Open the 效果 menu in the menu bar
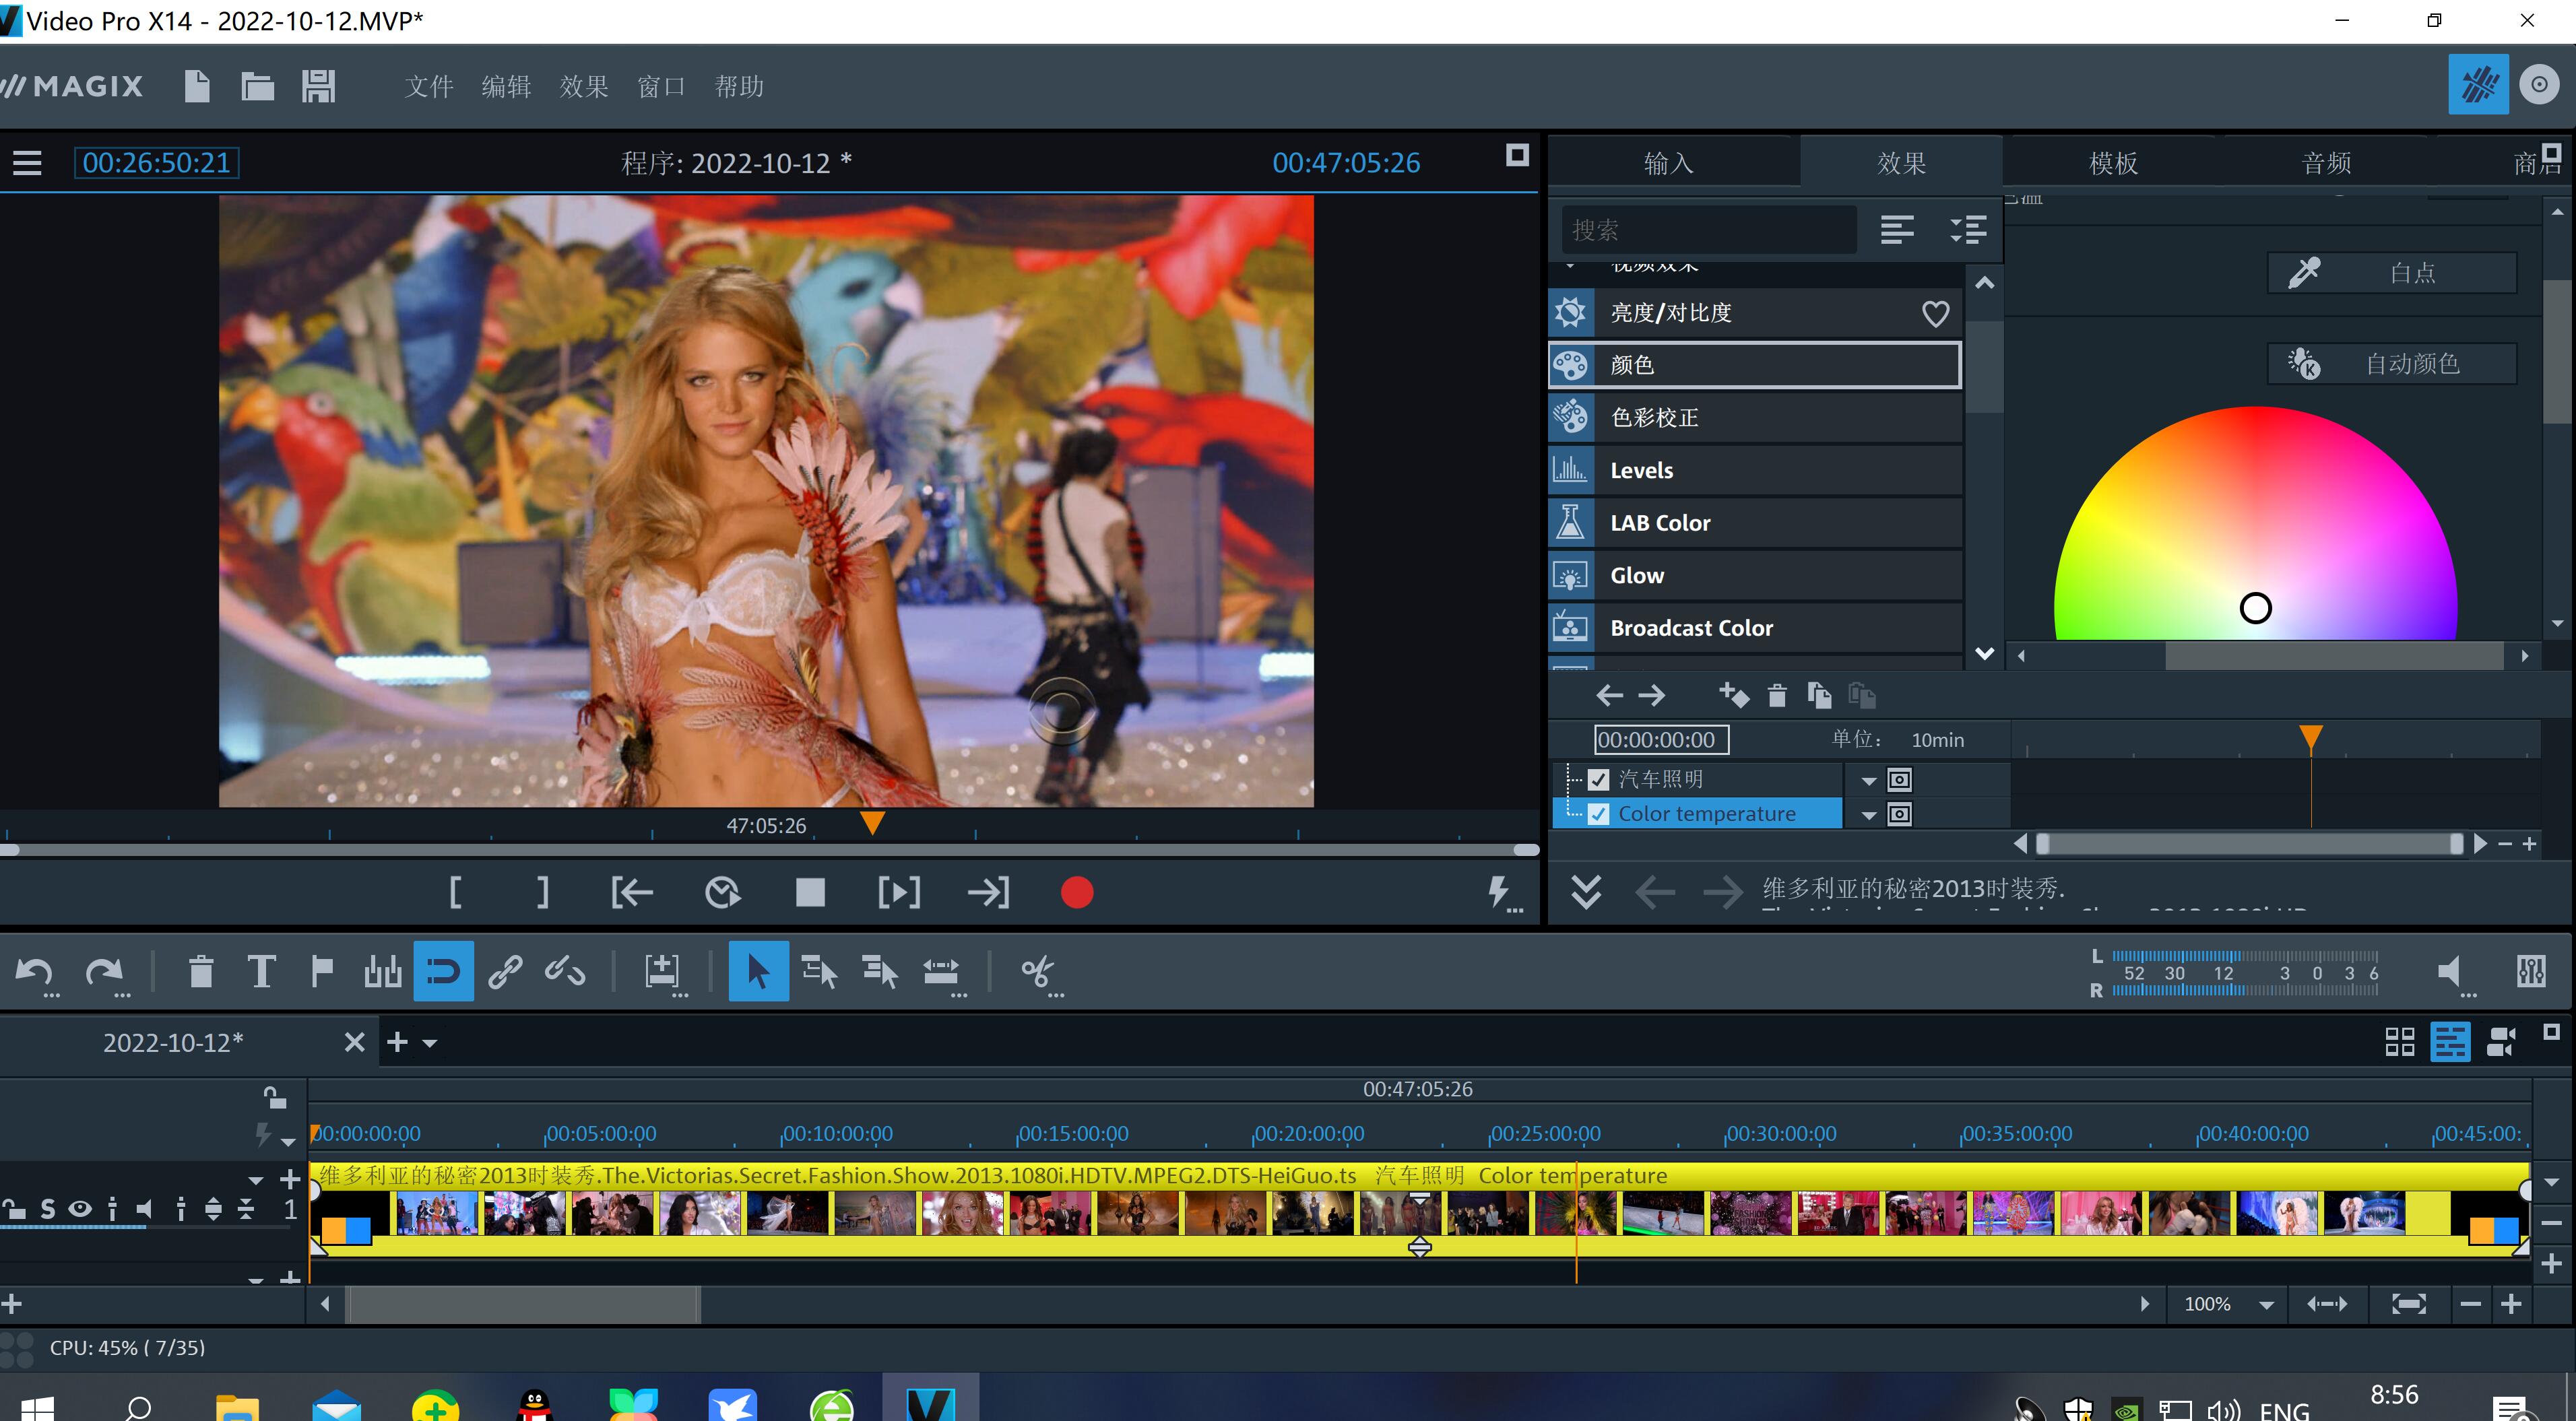Viewport: 2576px width, 1421px height. [x=584, y=87]
